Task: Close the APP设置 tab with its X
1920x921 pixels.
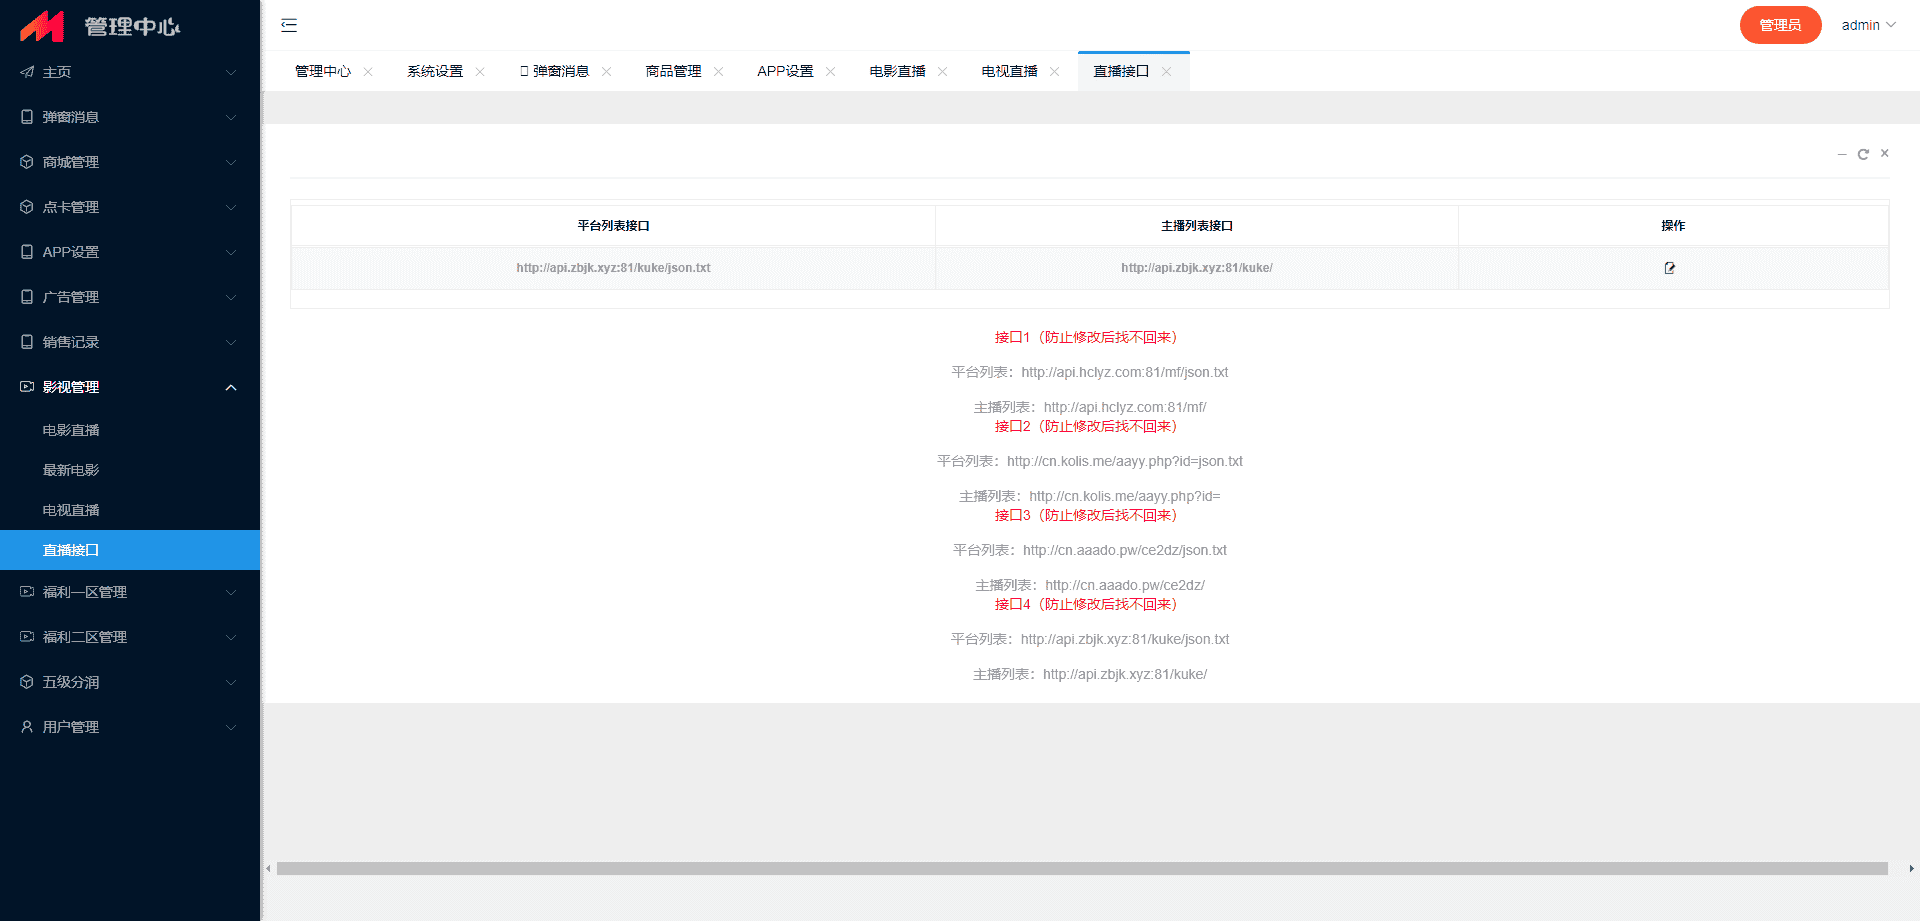Action: point(830,72)
